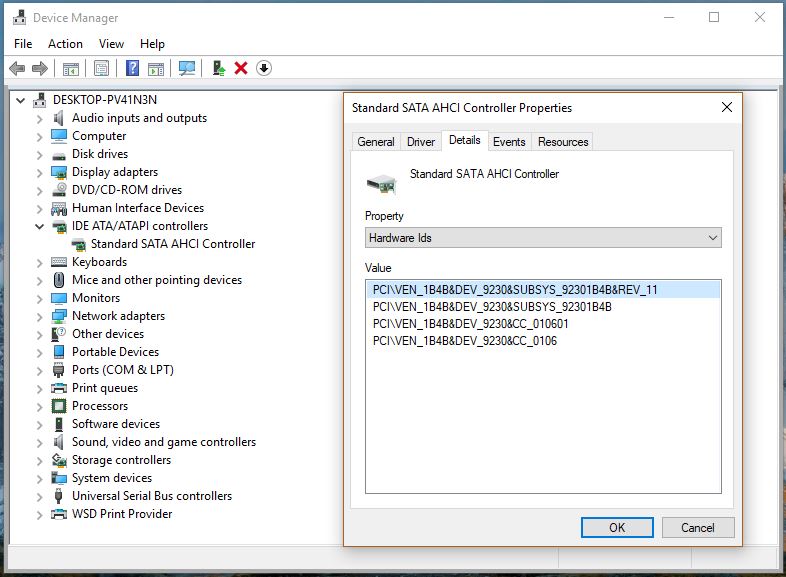Click the down-arrow Disable device icon
The image size is (786, 577).
(x=264, y=68)
